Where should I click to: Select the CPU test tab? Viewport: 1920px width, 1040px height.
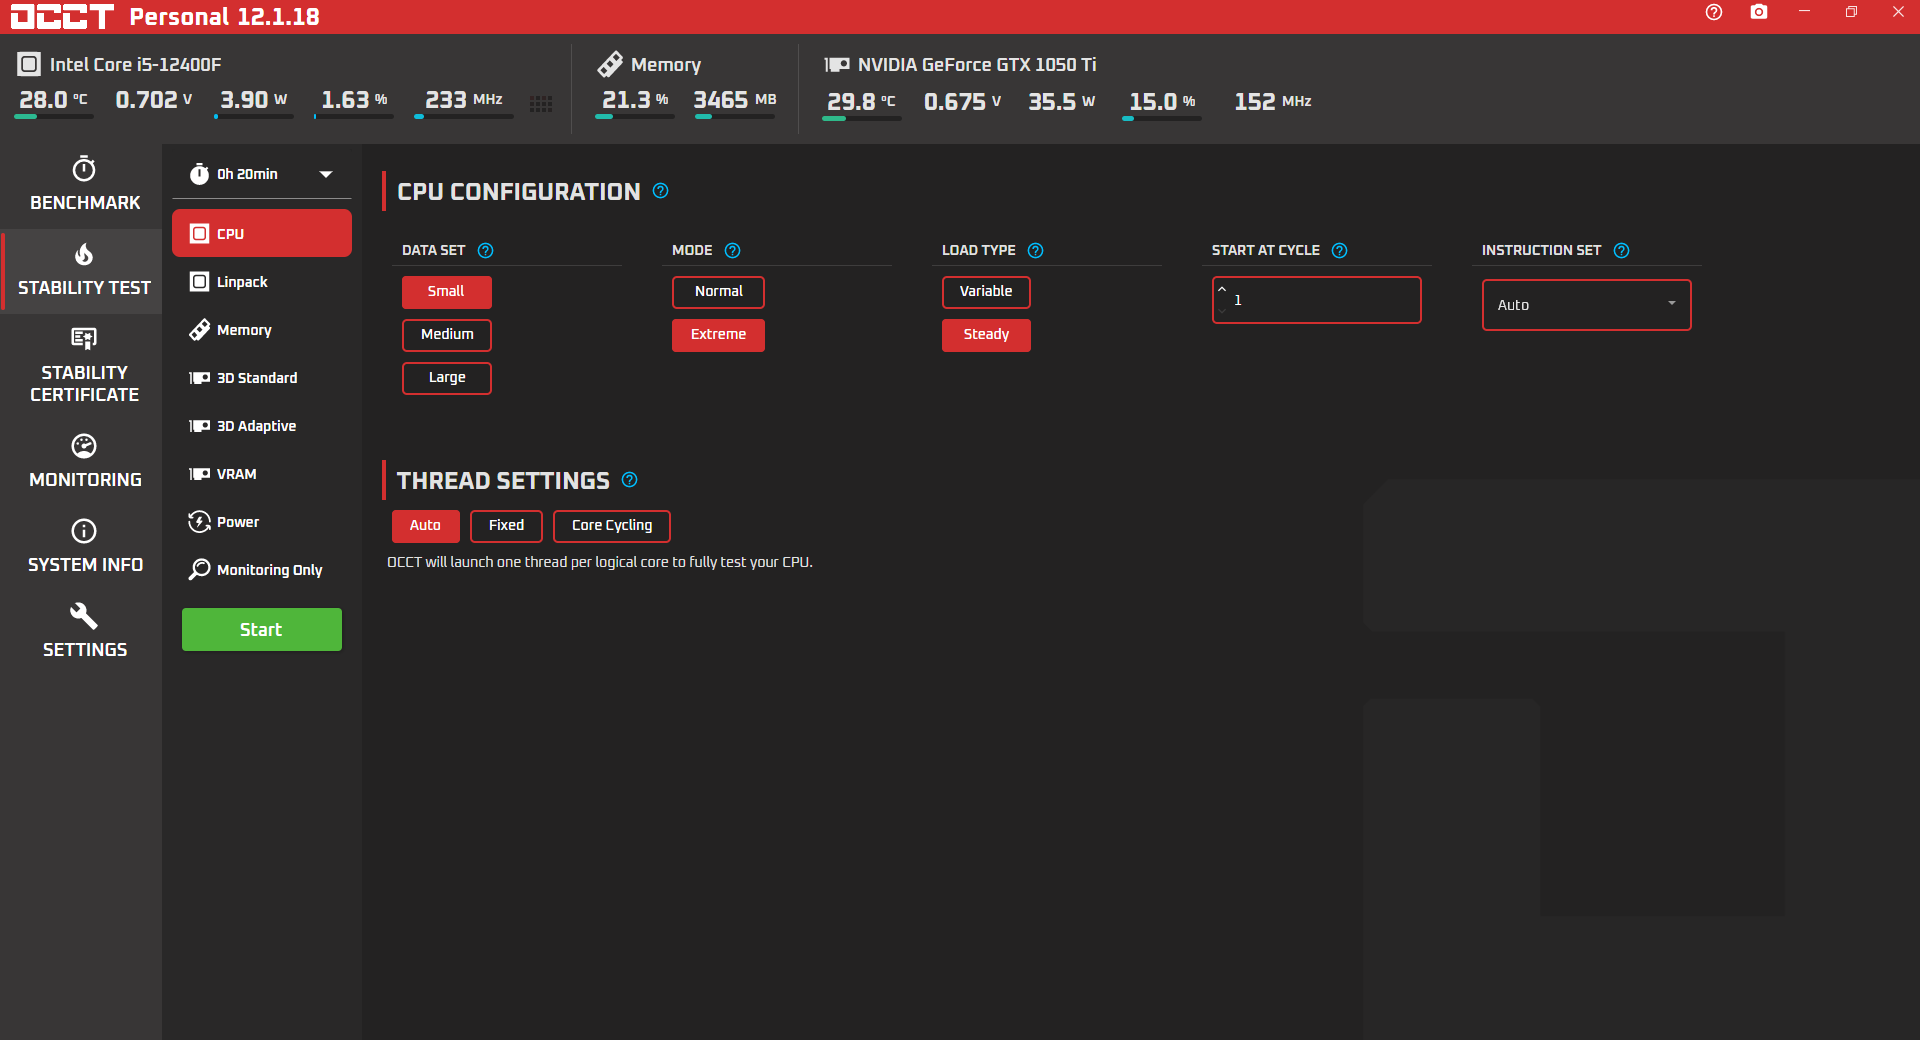click(262, 233)
